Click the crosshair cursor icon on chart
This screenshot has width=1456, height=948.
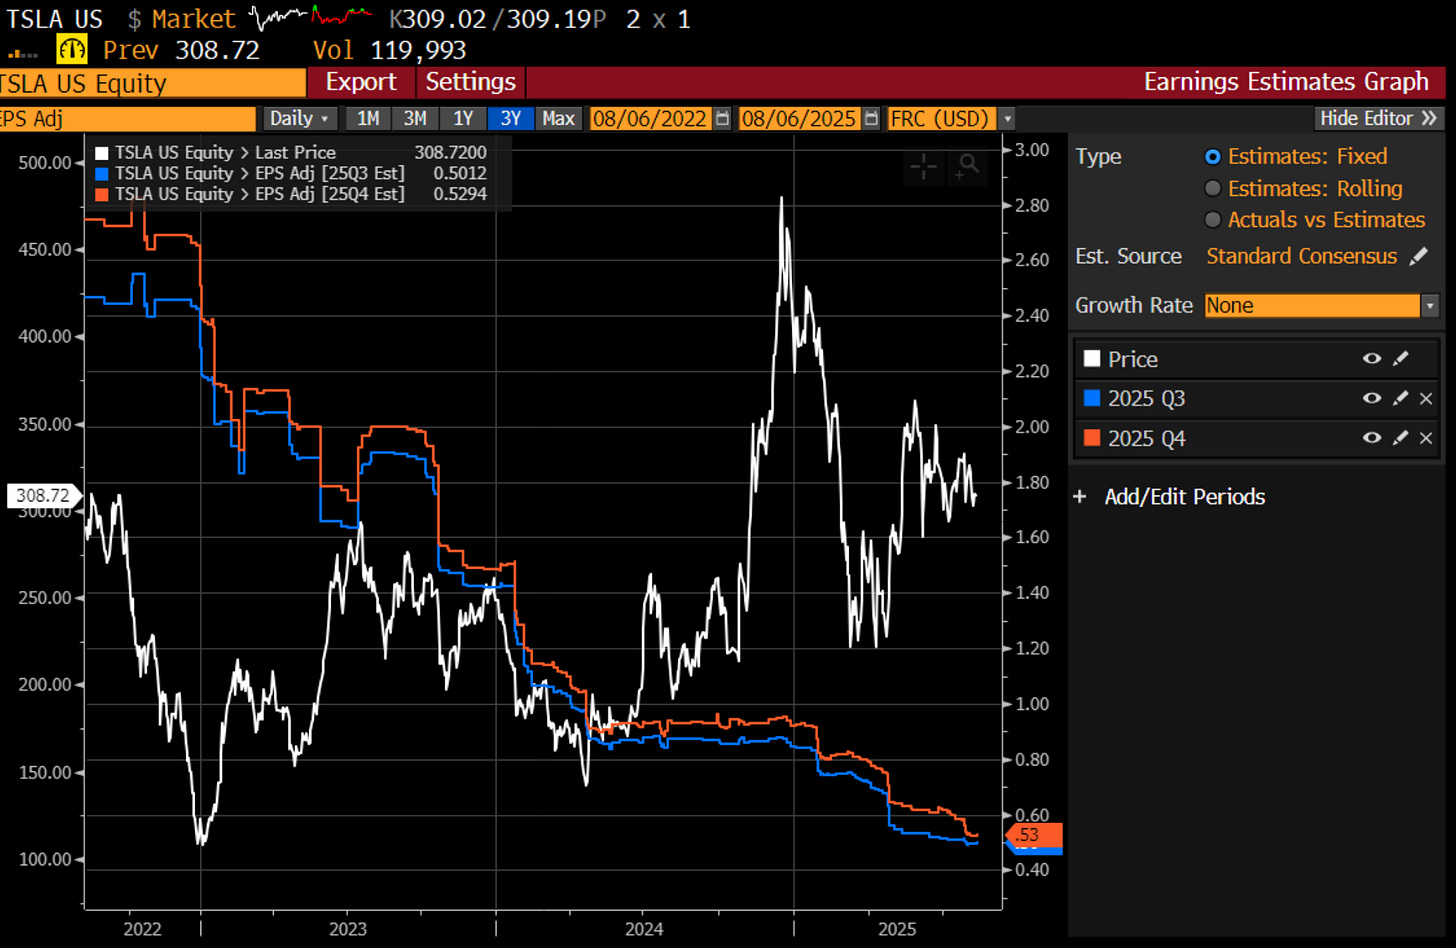click(x=923, y=167)
